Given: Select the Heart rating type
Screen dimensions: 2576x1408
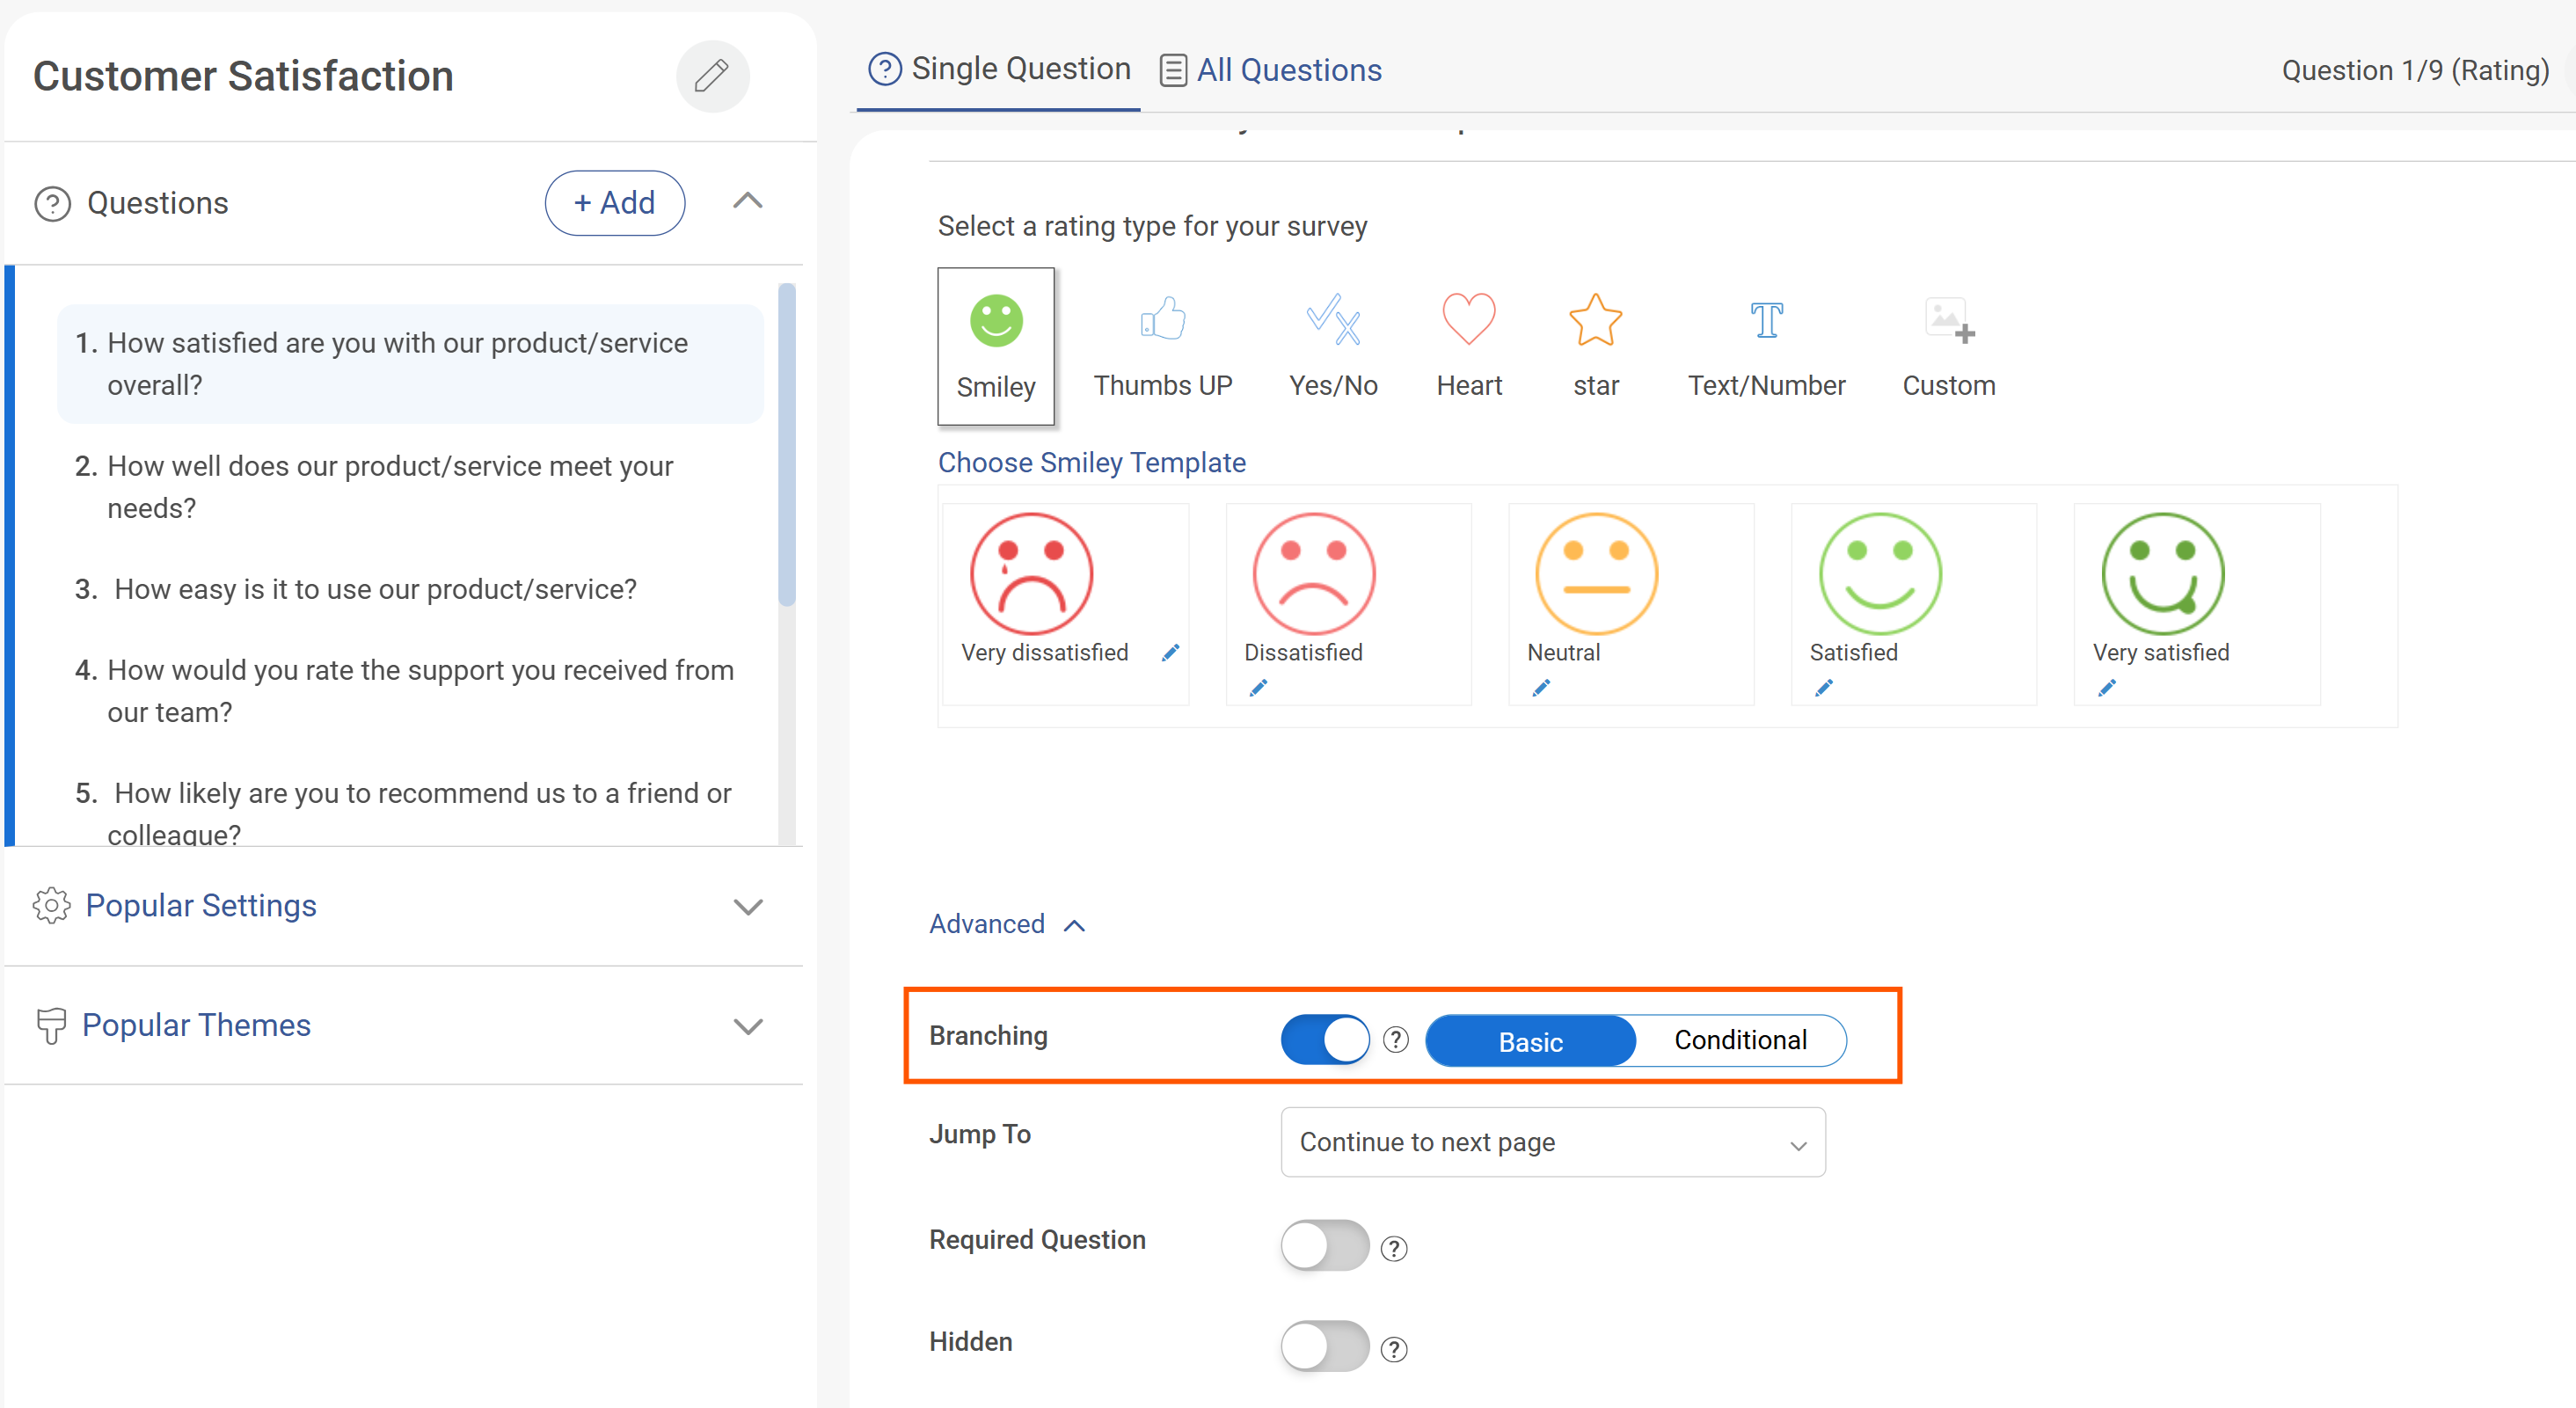Looking at the screenshot, I should point(1468,345).
